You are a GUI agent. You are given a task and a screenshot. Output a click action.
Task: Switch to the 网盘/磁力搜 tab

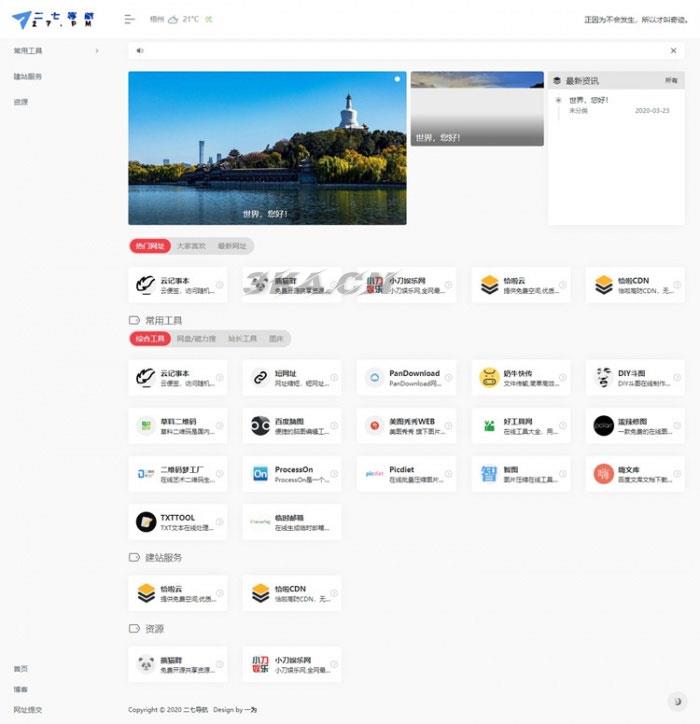click(x=195, y=339)
